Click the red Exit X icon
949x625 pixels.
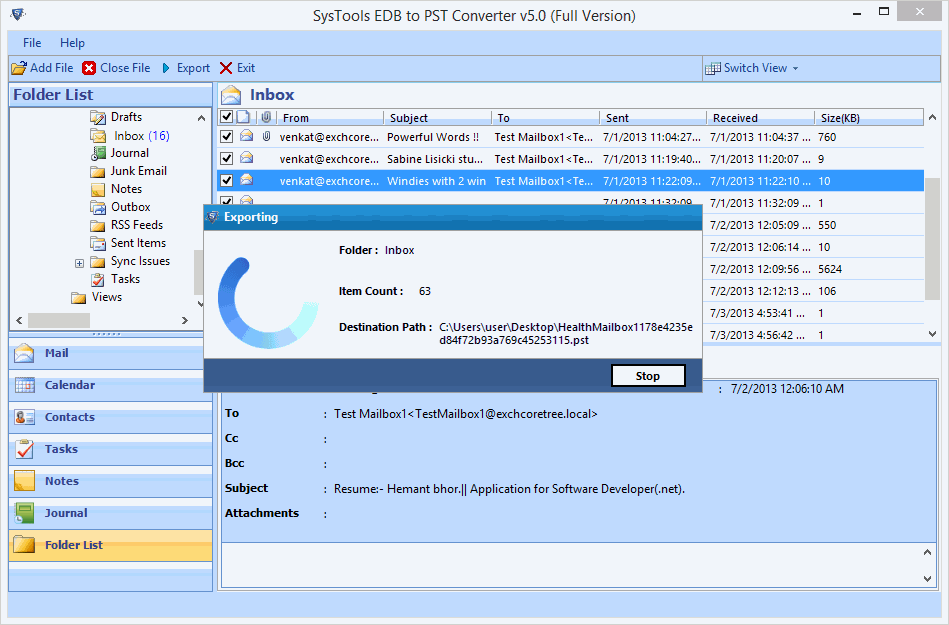point(226,68)
